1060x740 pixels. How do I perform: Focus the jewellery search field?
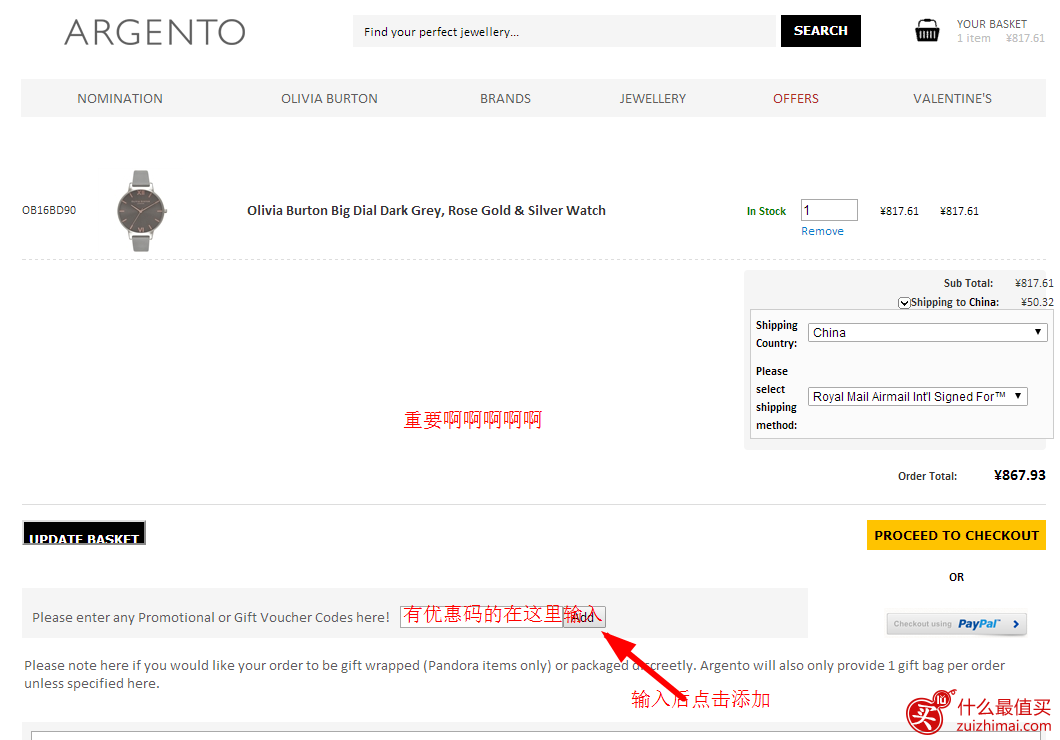[565, 31]
